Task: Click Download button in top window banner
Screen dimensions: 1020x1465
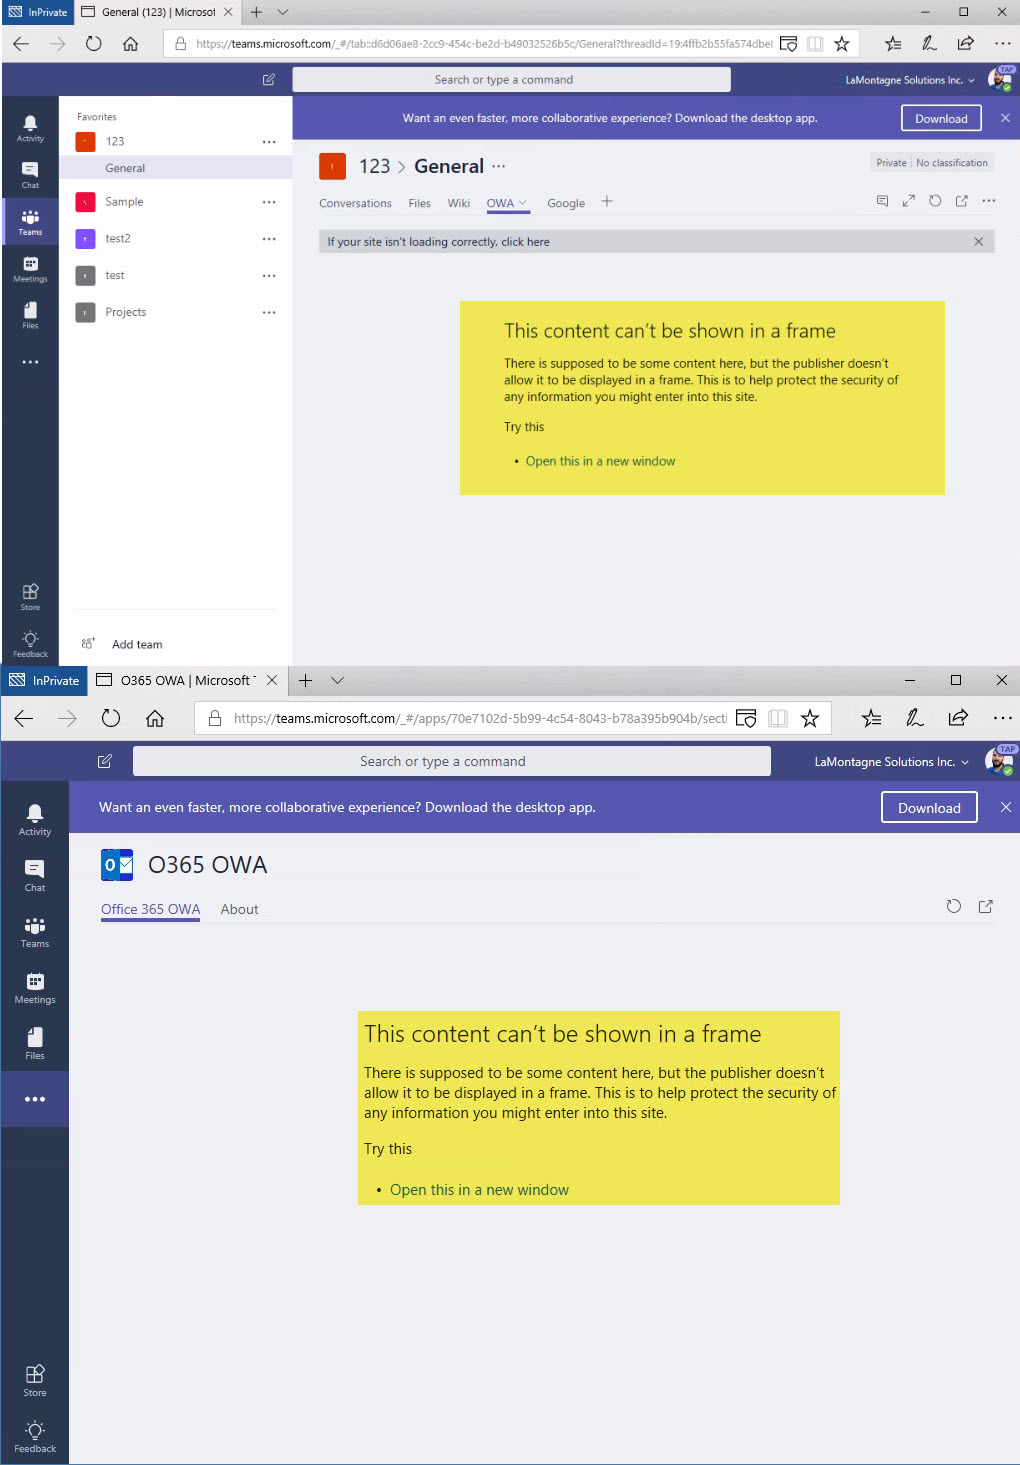Action: click(x=941, y=118)
